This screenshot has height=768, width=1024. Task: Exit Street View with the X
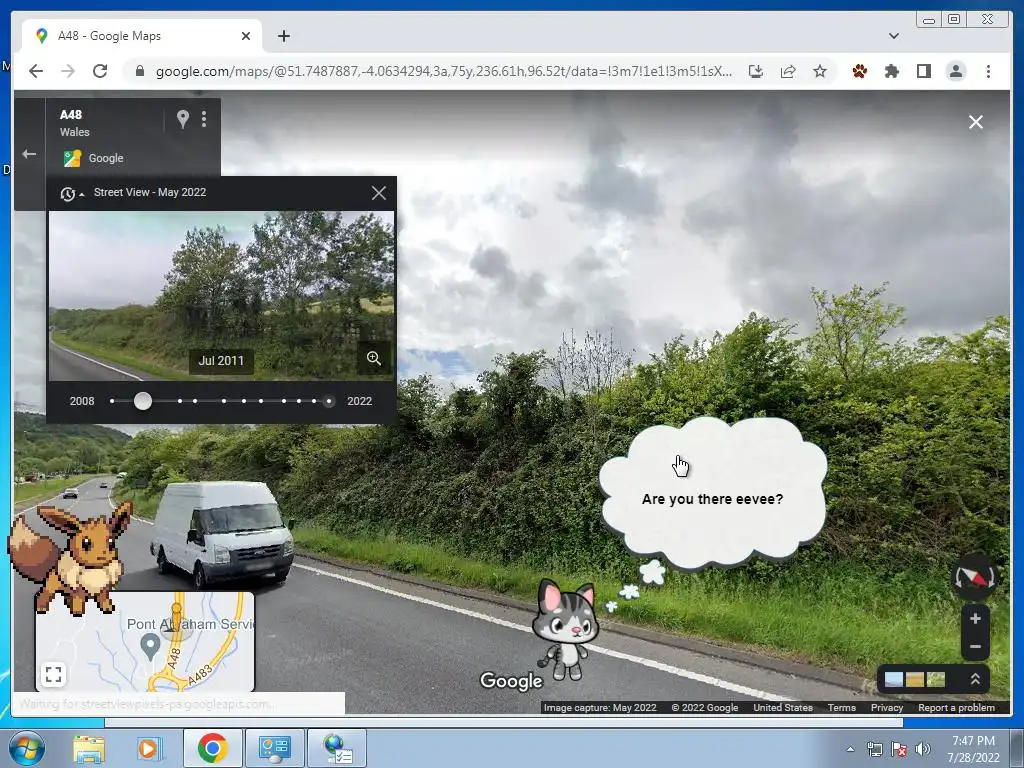point(976,122)
